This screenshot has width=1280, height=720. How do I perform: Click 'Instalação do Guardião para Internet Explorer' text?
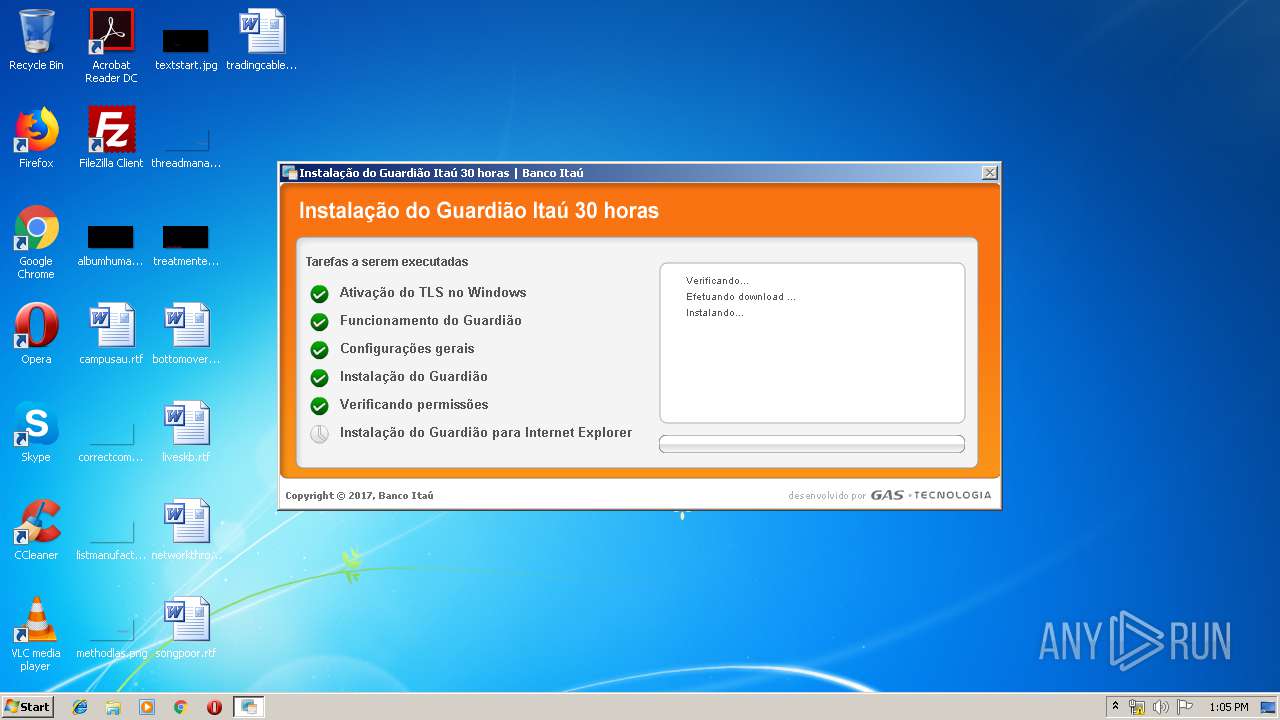pyautogui.click(x=486, y=433)
